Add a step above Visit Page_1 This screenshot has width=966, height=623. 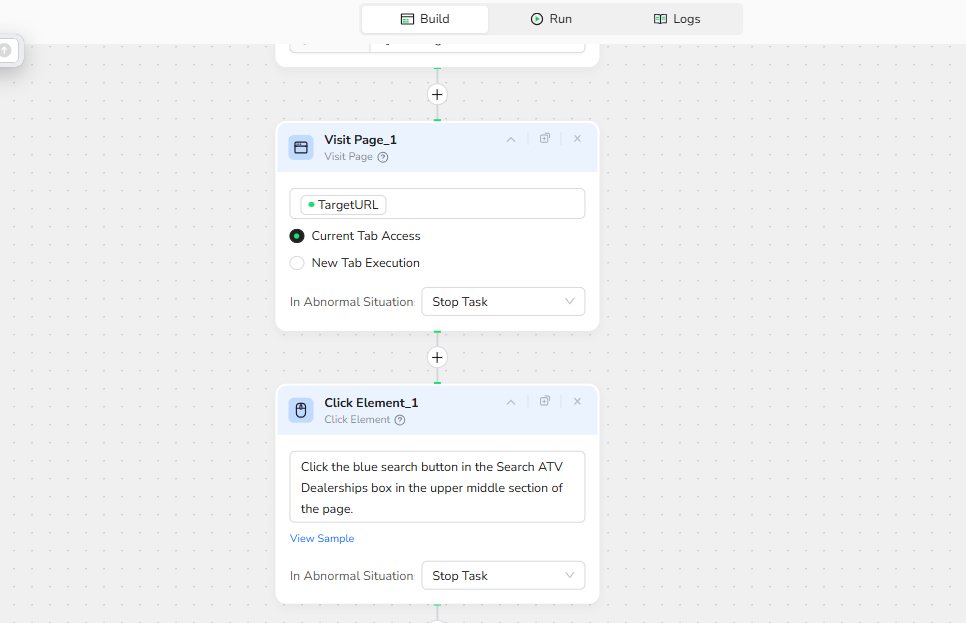[437, 95]
